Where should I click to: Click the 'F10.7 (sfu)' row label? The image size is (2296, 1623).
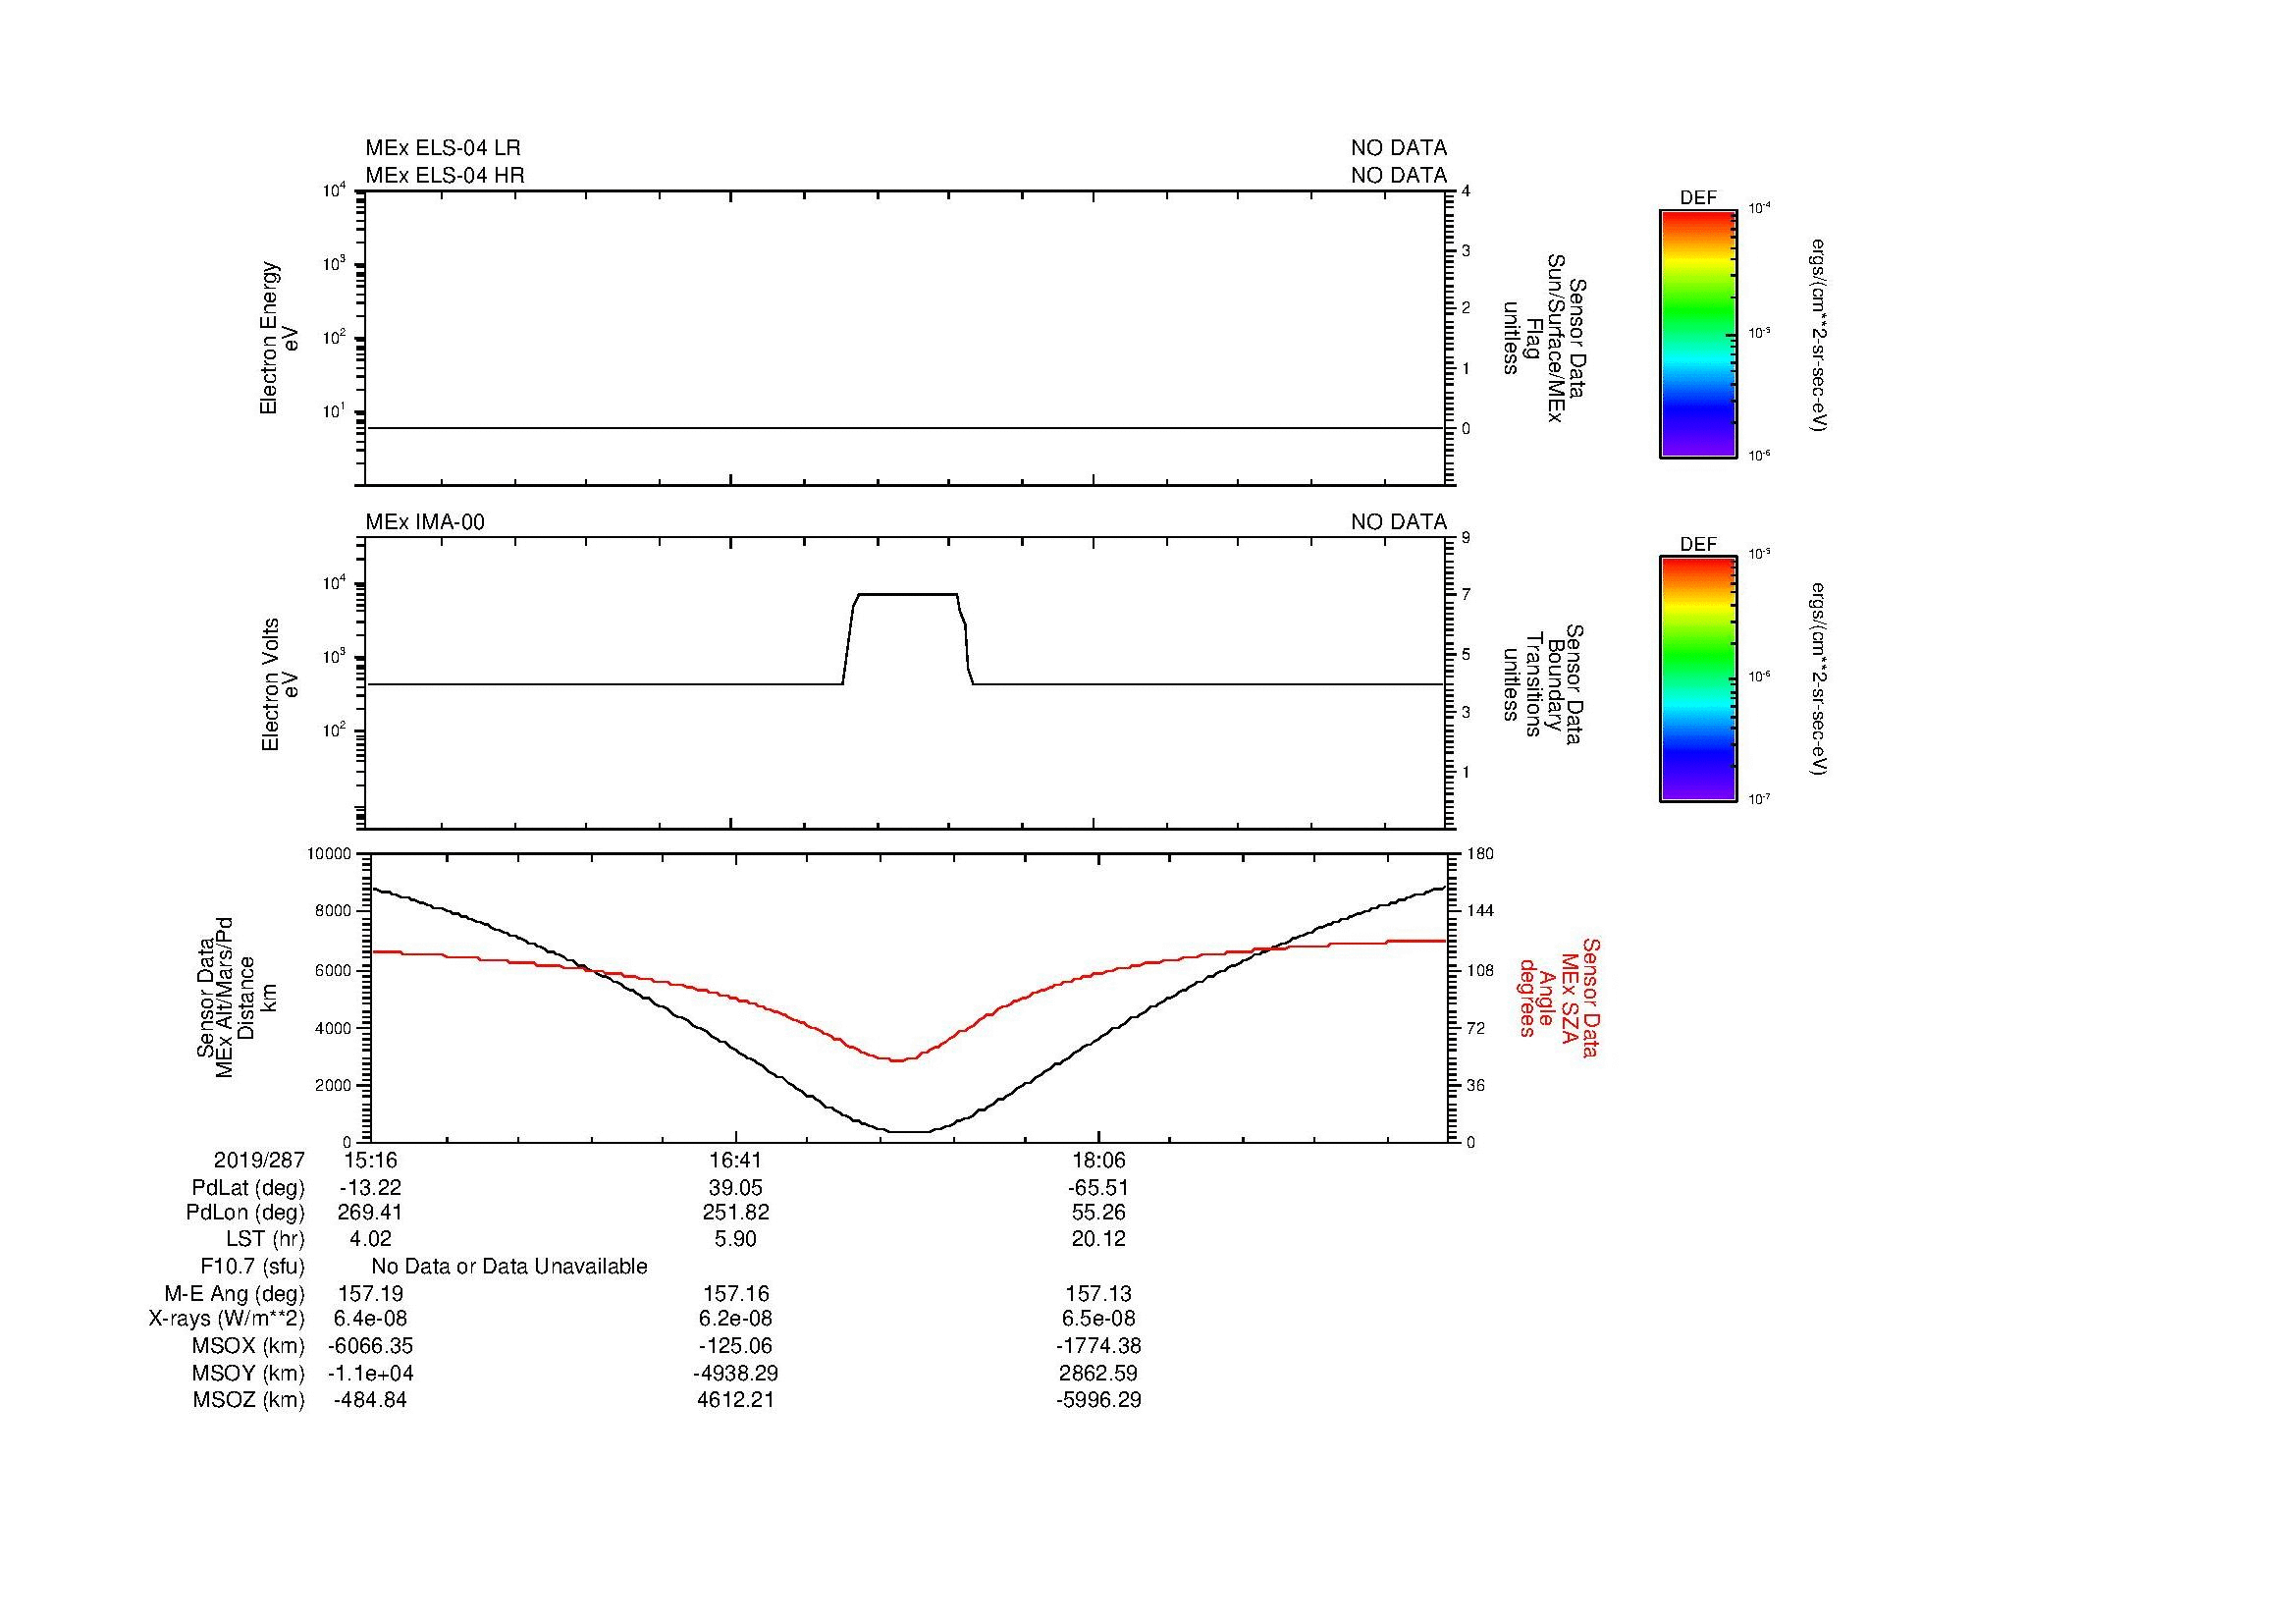point(252,1267)
